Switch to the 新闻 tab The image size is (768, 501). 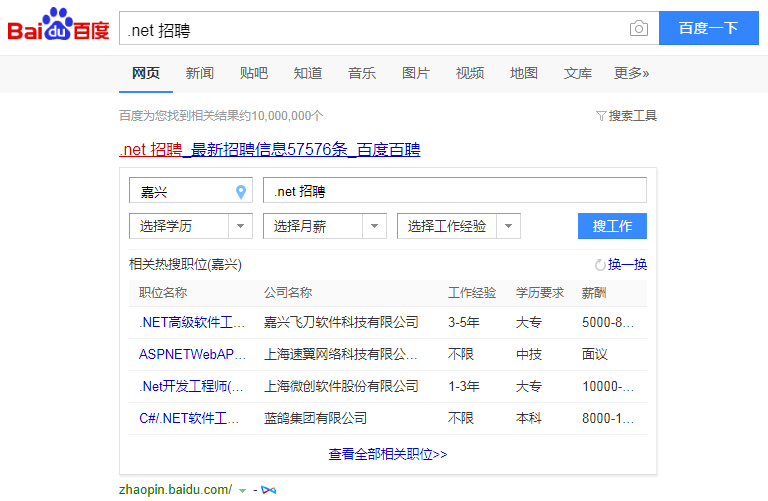200,73
